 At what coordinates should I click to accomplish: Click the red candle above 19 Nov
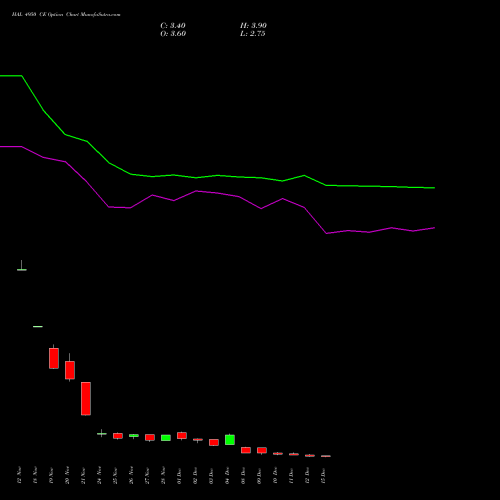(54, 358)
